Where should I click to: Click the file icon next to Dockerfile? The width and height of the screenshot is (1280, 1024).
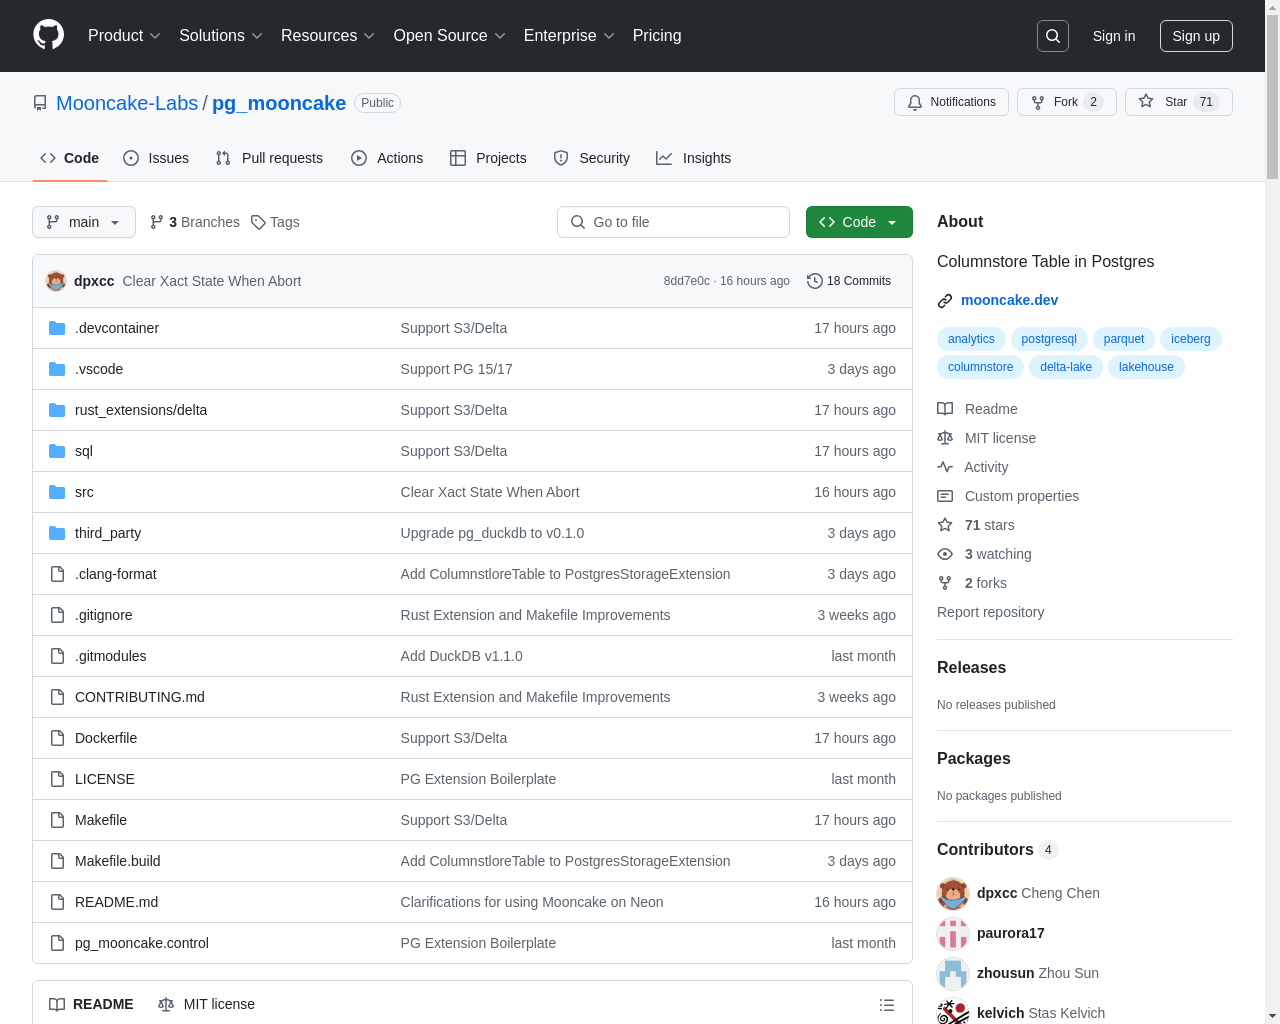57,738
